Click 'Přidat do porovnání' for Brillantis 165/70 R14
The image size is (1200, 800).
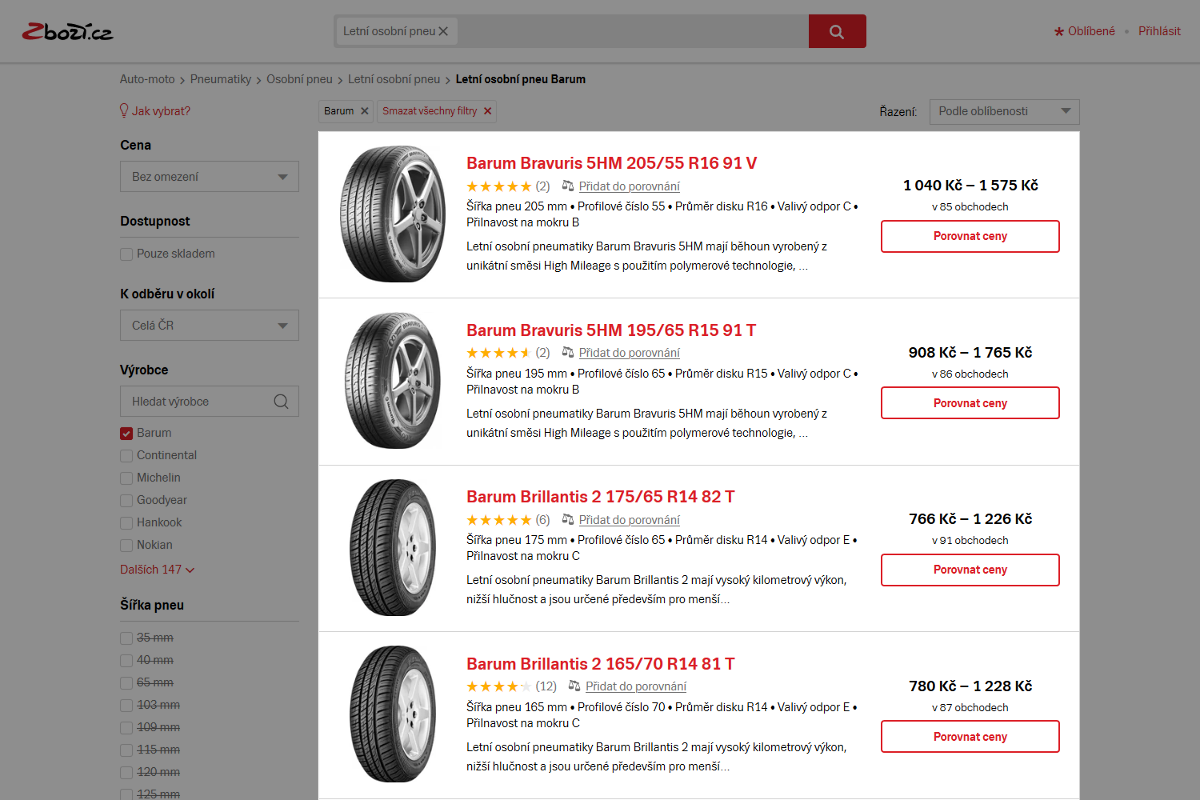click(636, 686)
